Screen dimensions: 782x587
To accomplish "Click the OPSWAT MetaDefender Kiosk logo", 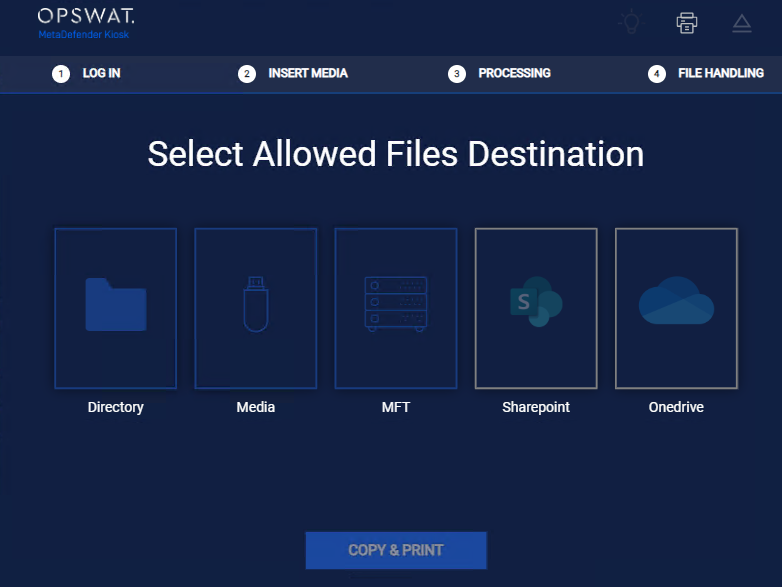I will pyautogui.click(x=86, y=23).
